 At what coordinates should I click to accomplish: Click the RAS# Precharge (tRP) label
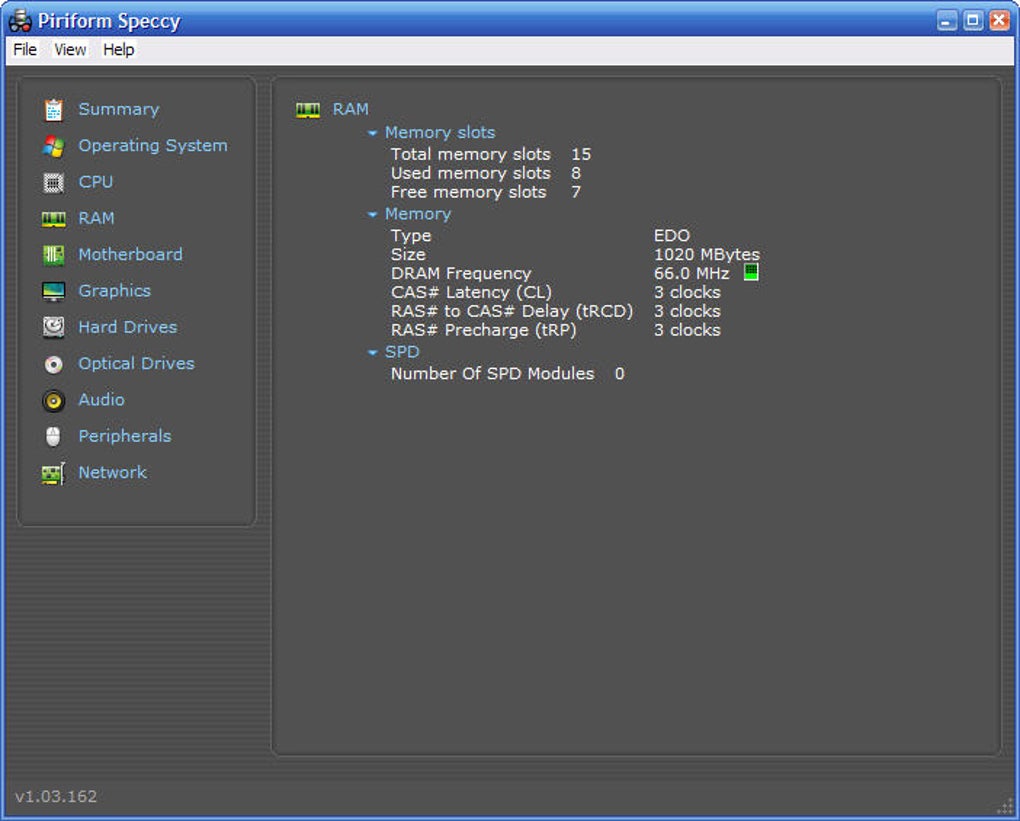pyautogui.click(x=483, y=330)
